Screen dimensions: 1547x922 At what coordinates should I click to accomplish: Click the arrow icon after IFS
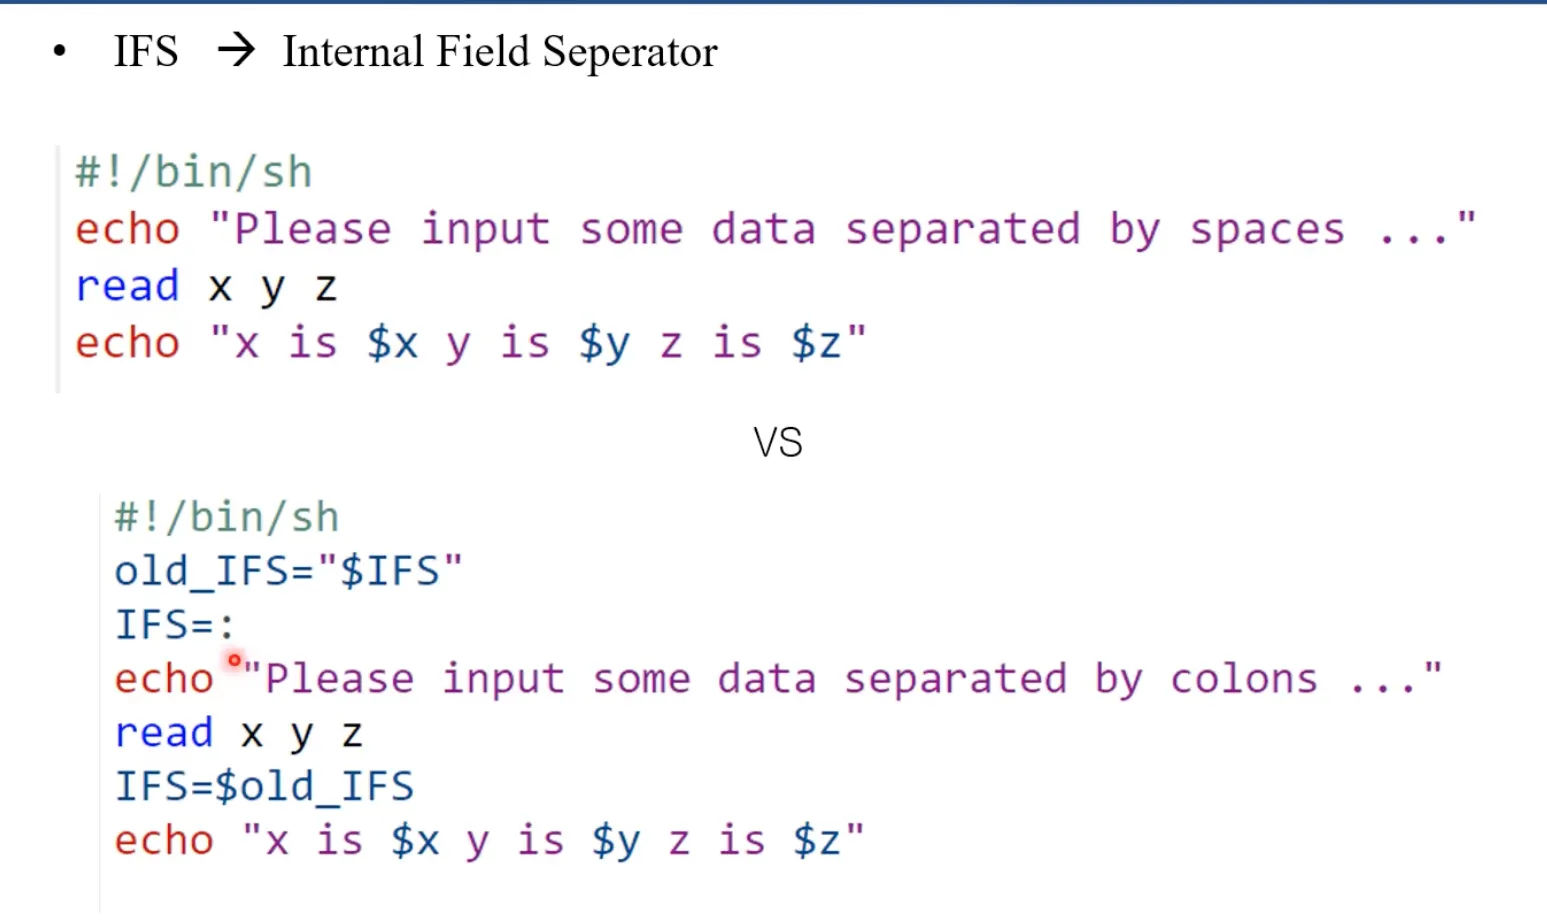[x=236, y=50]
